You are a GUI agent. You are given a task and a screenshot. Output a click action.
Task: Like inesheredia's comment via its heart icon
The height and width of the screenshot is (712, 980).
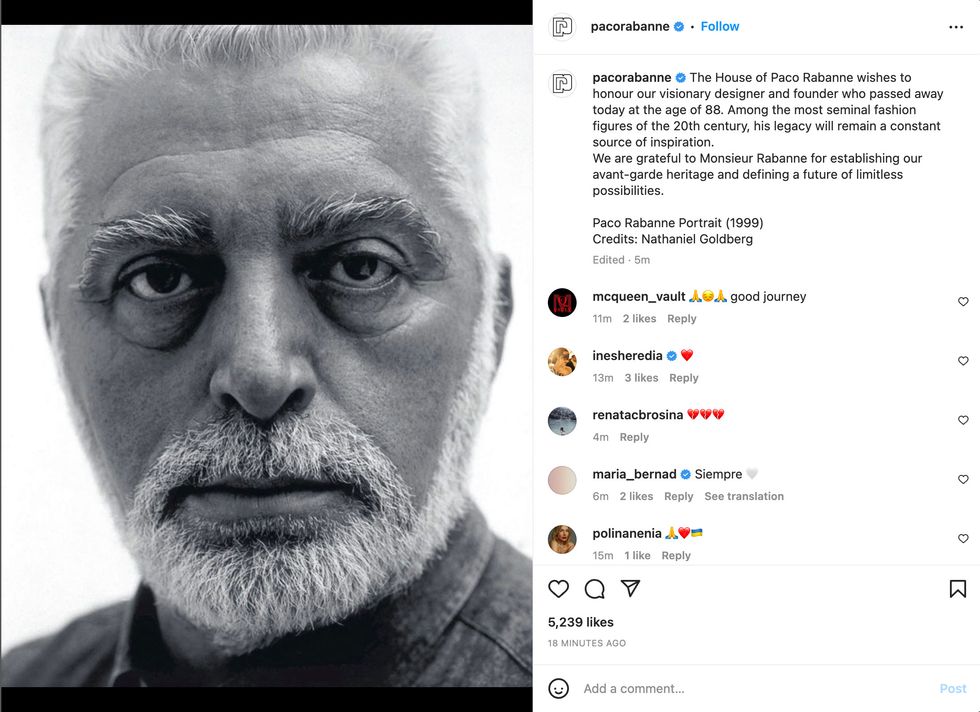963,361
